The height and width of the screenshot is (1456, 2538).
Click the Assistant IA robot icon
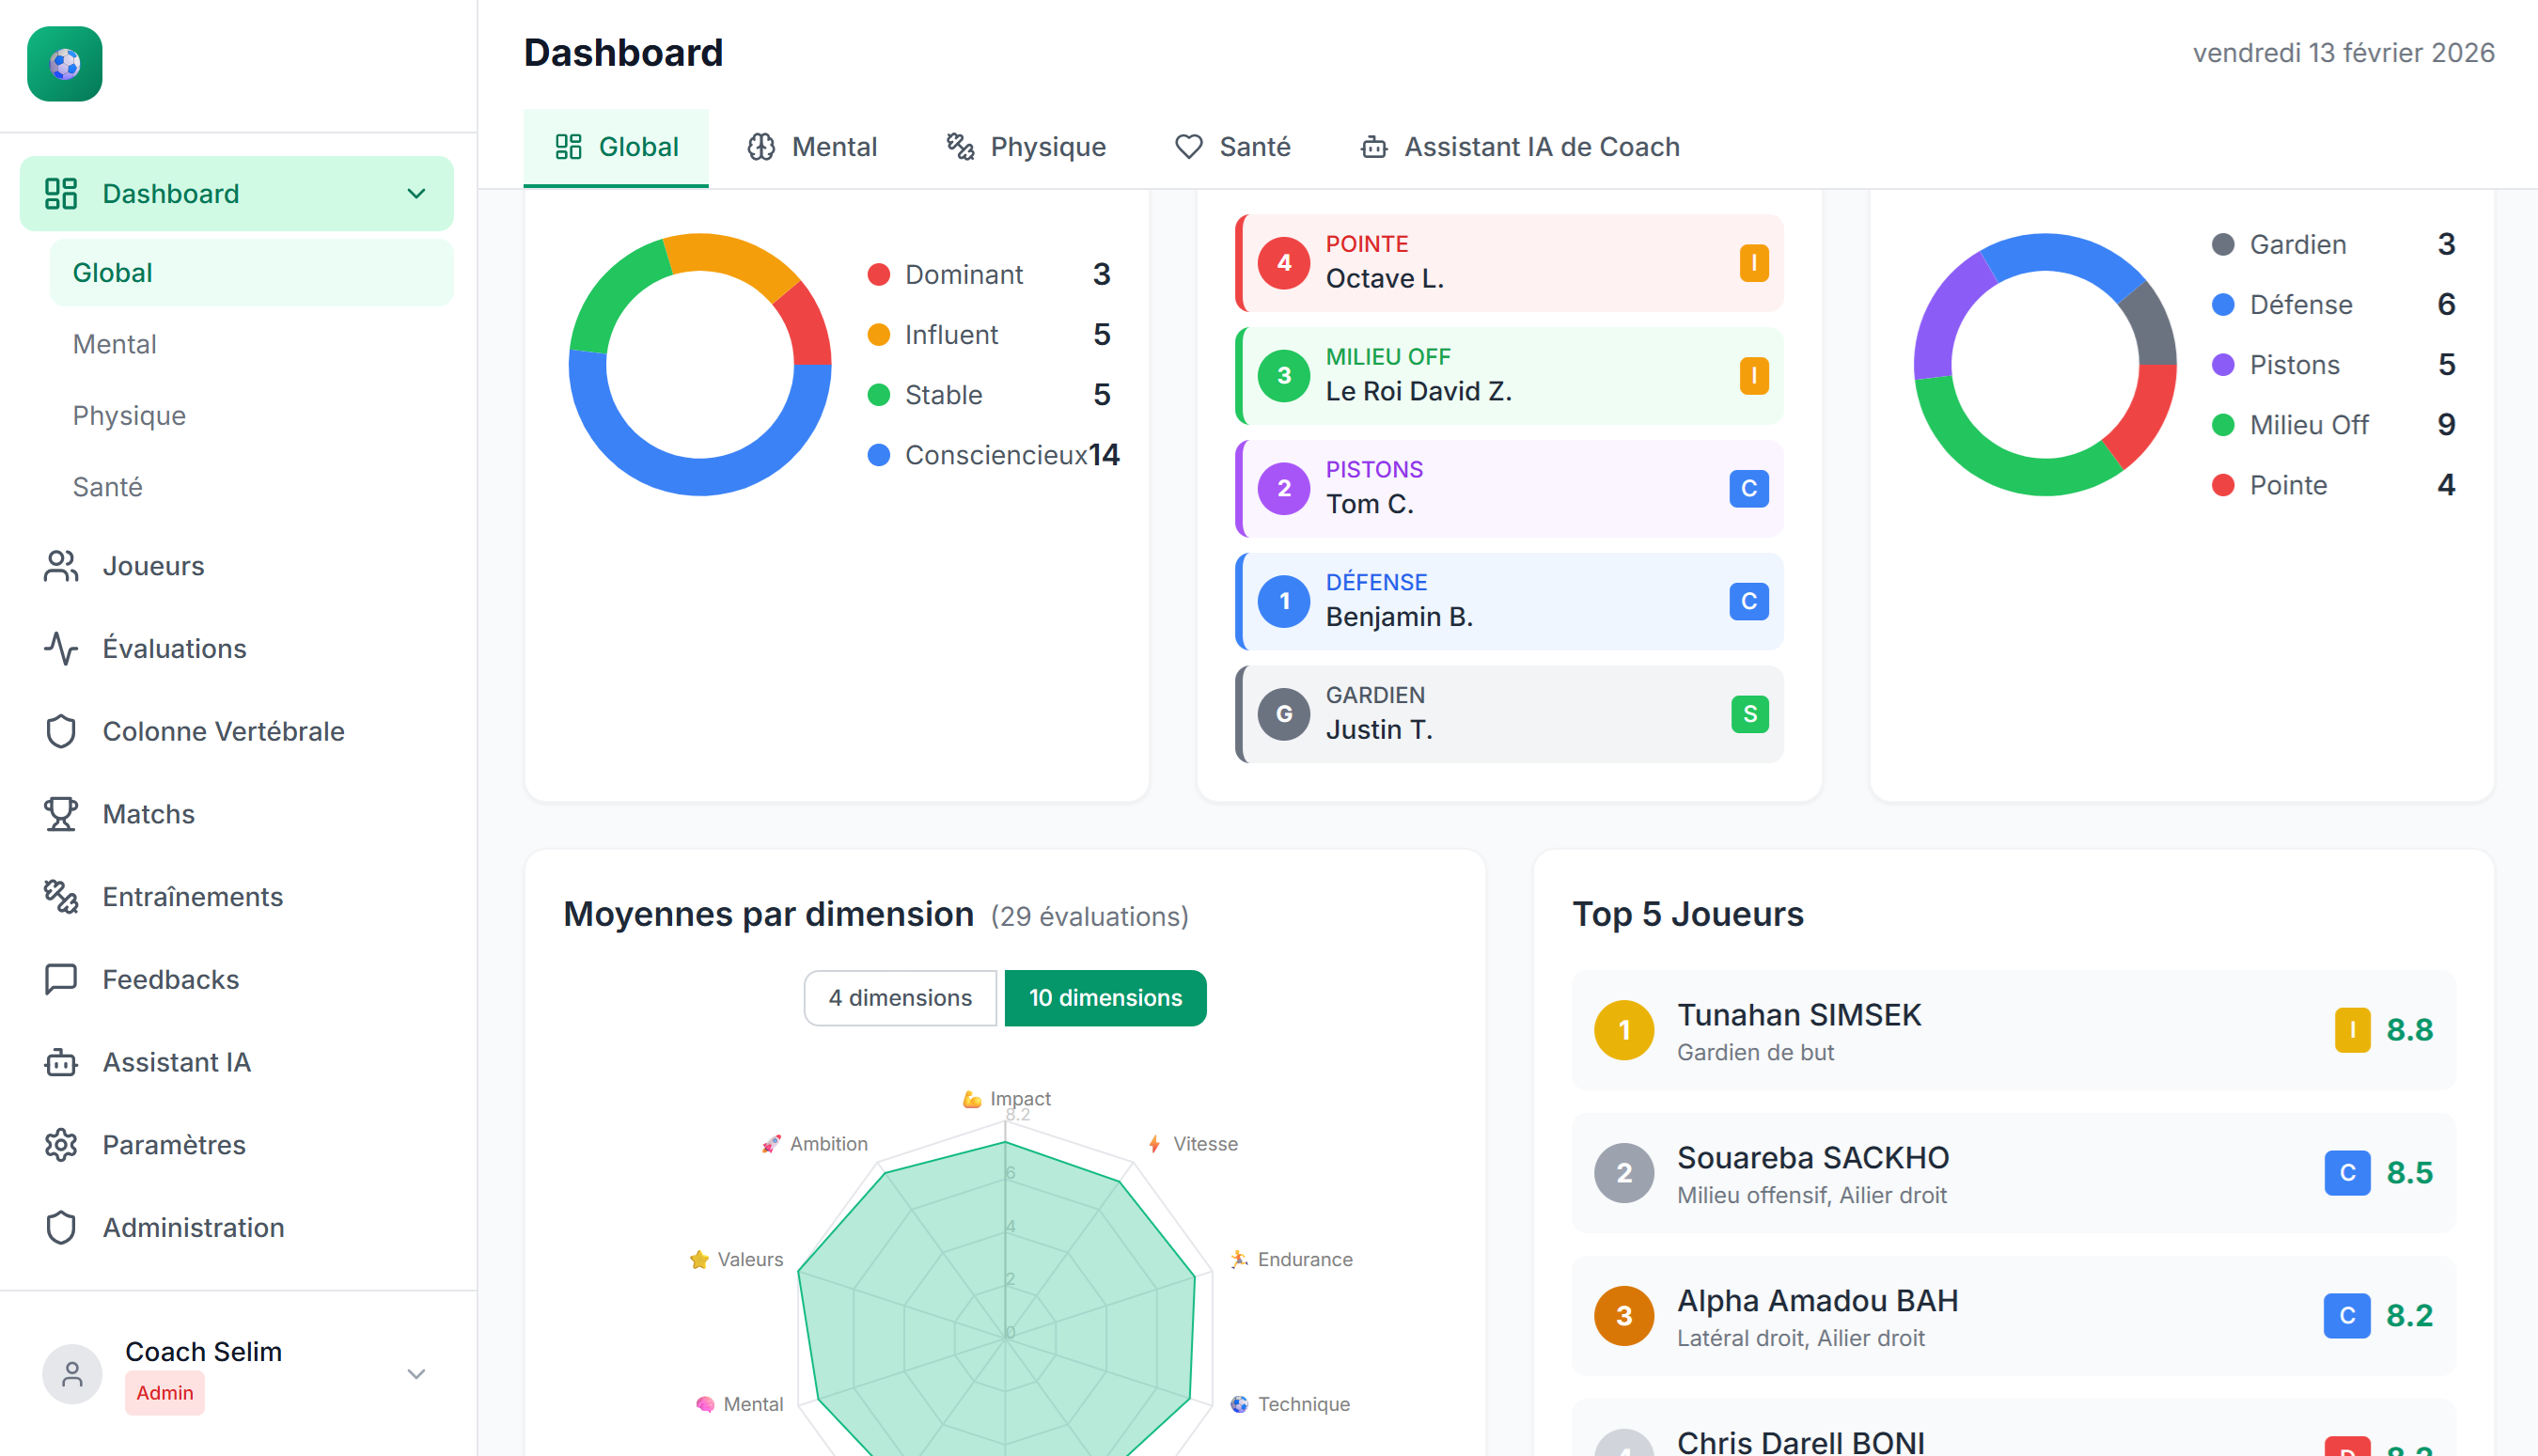pos(61,1062)
